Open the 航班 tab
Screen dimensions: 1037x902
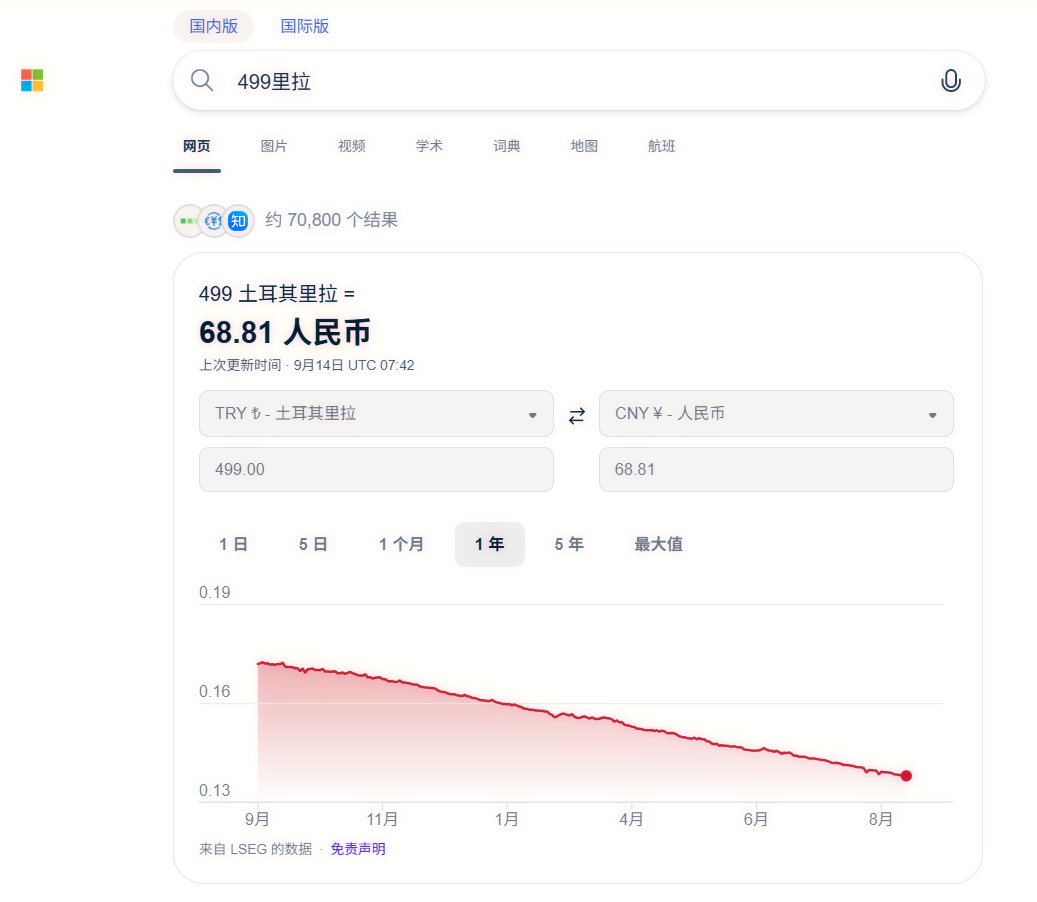coord(661,146)
